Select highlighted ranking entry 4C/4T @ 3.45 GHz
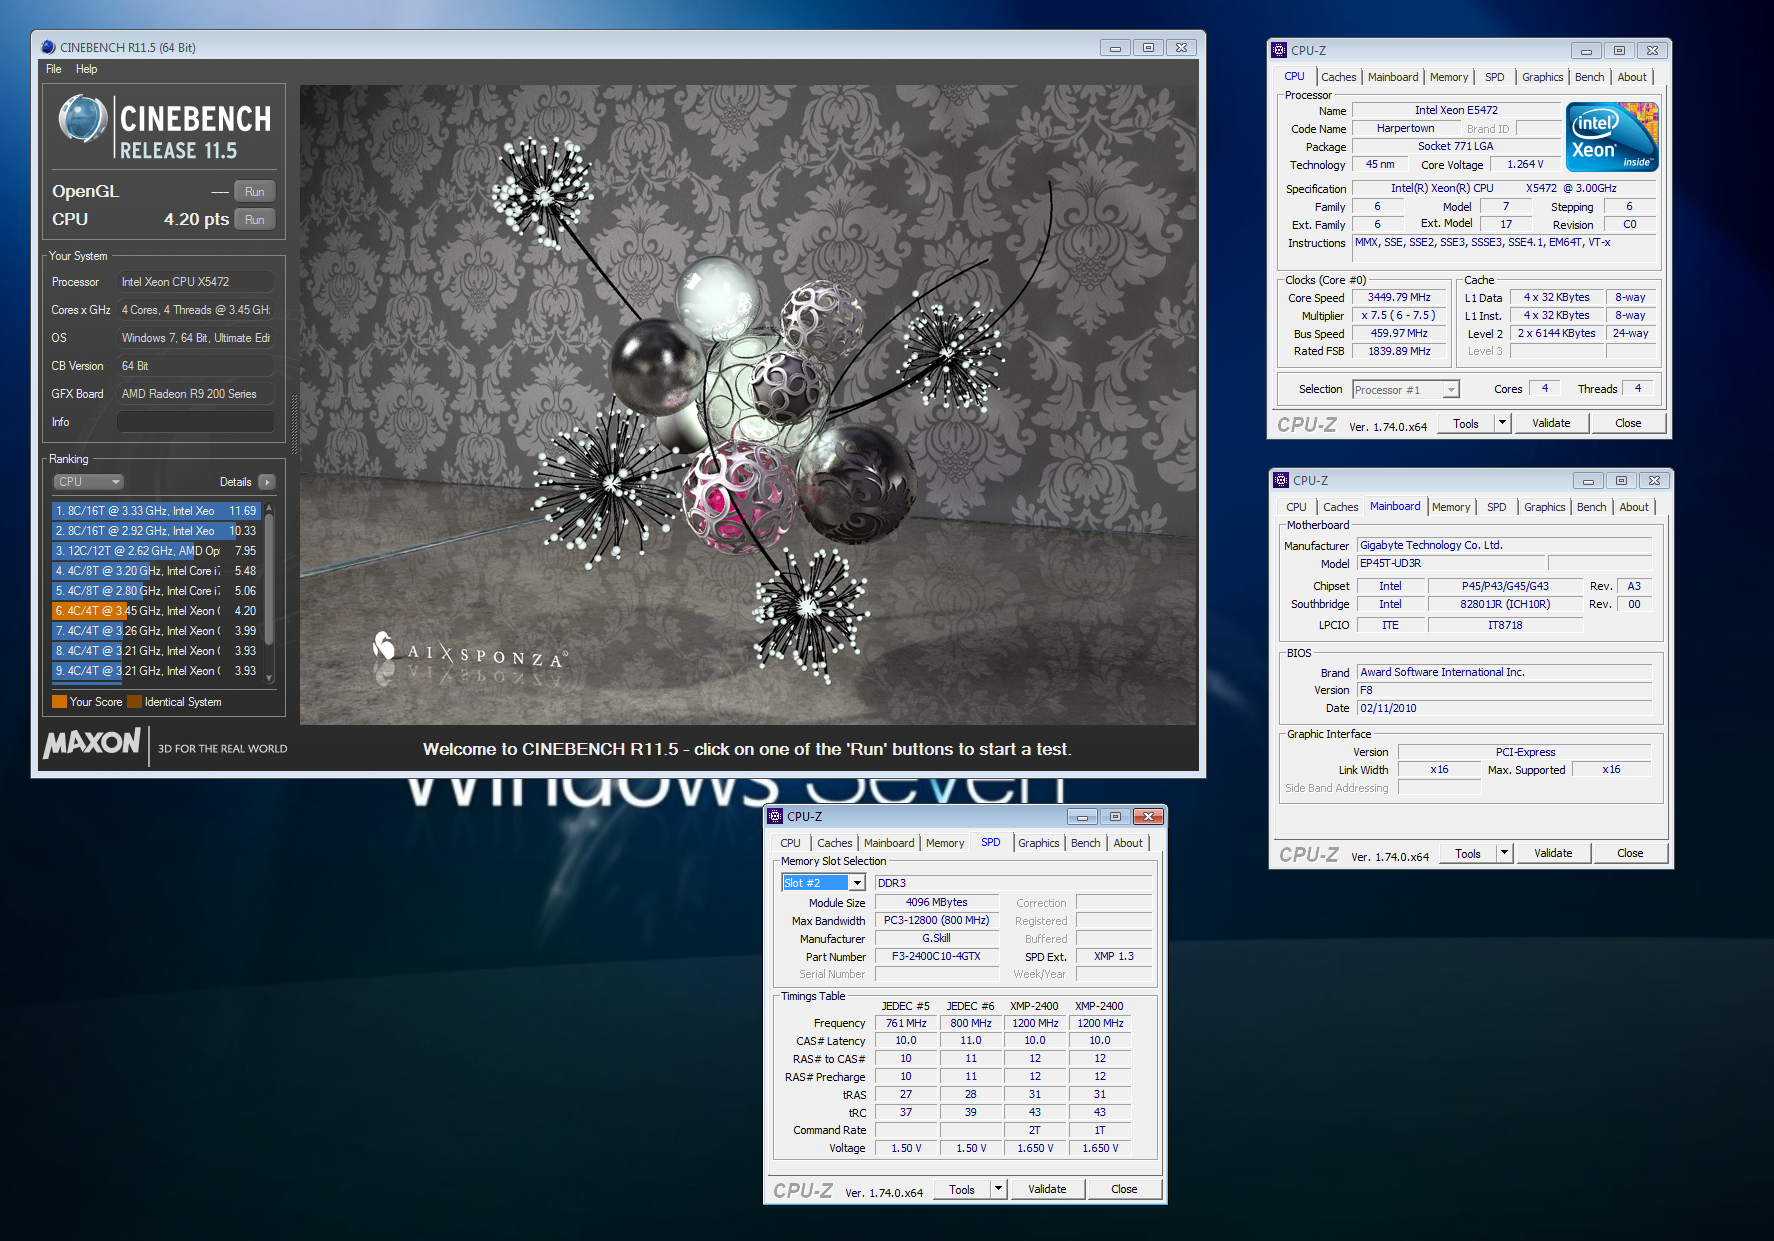Viewport: 1774px width, 1241px height. pos(156,611)
